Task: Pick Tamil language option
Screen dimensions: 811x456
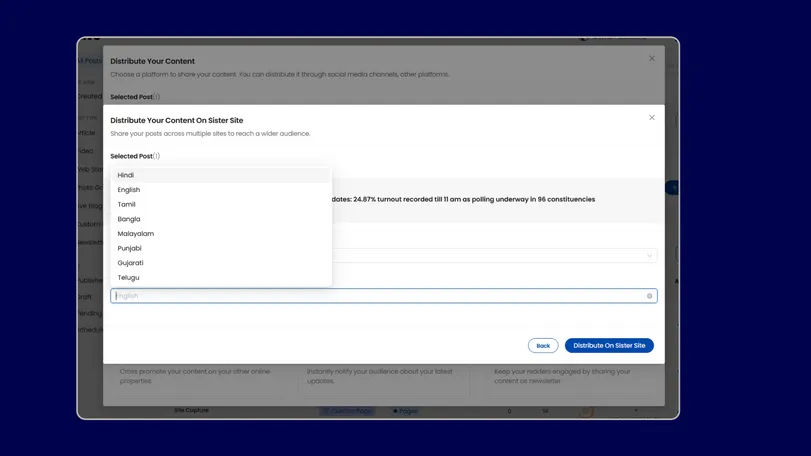Action: [221, 204]
